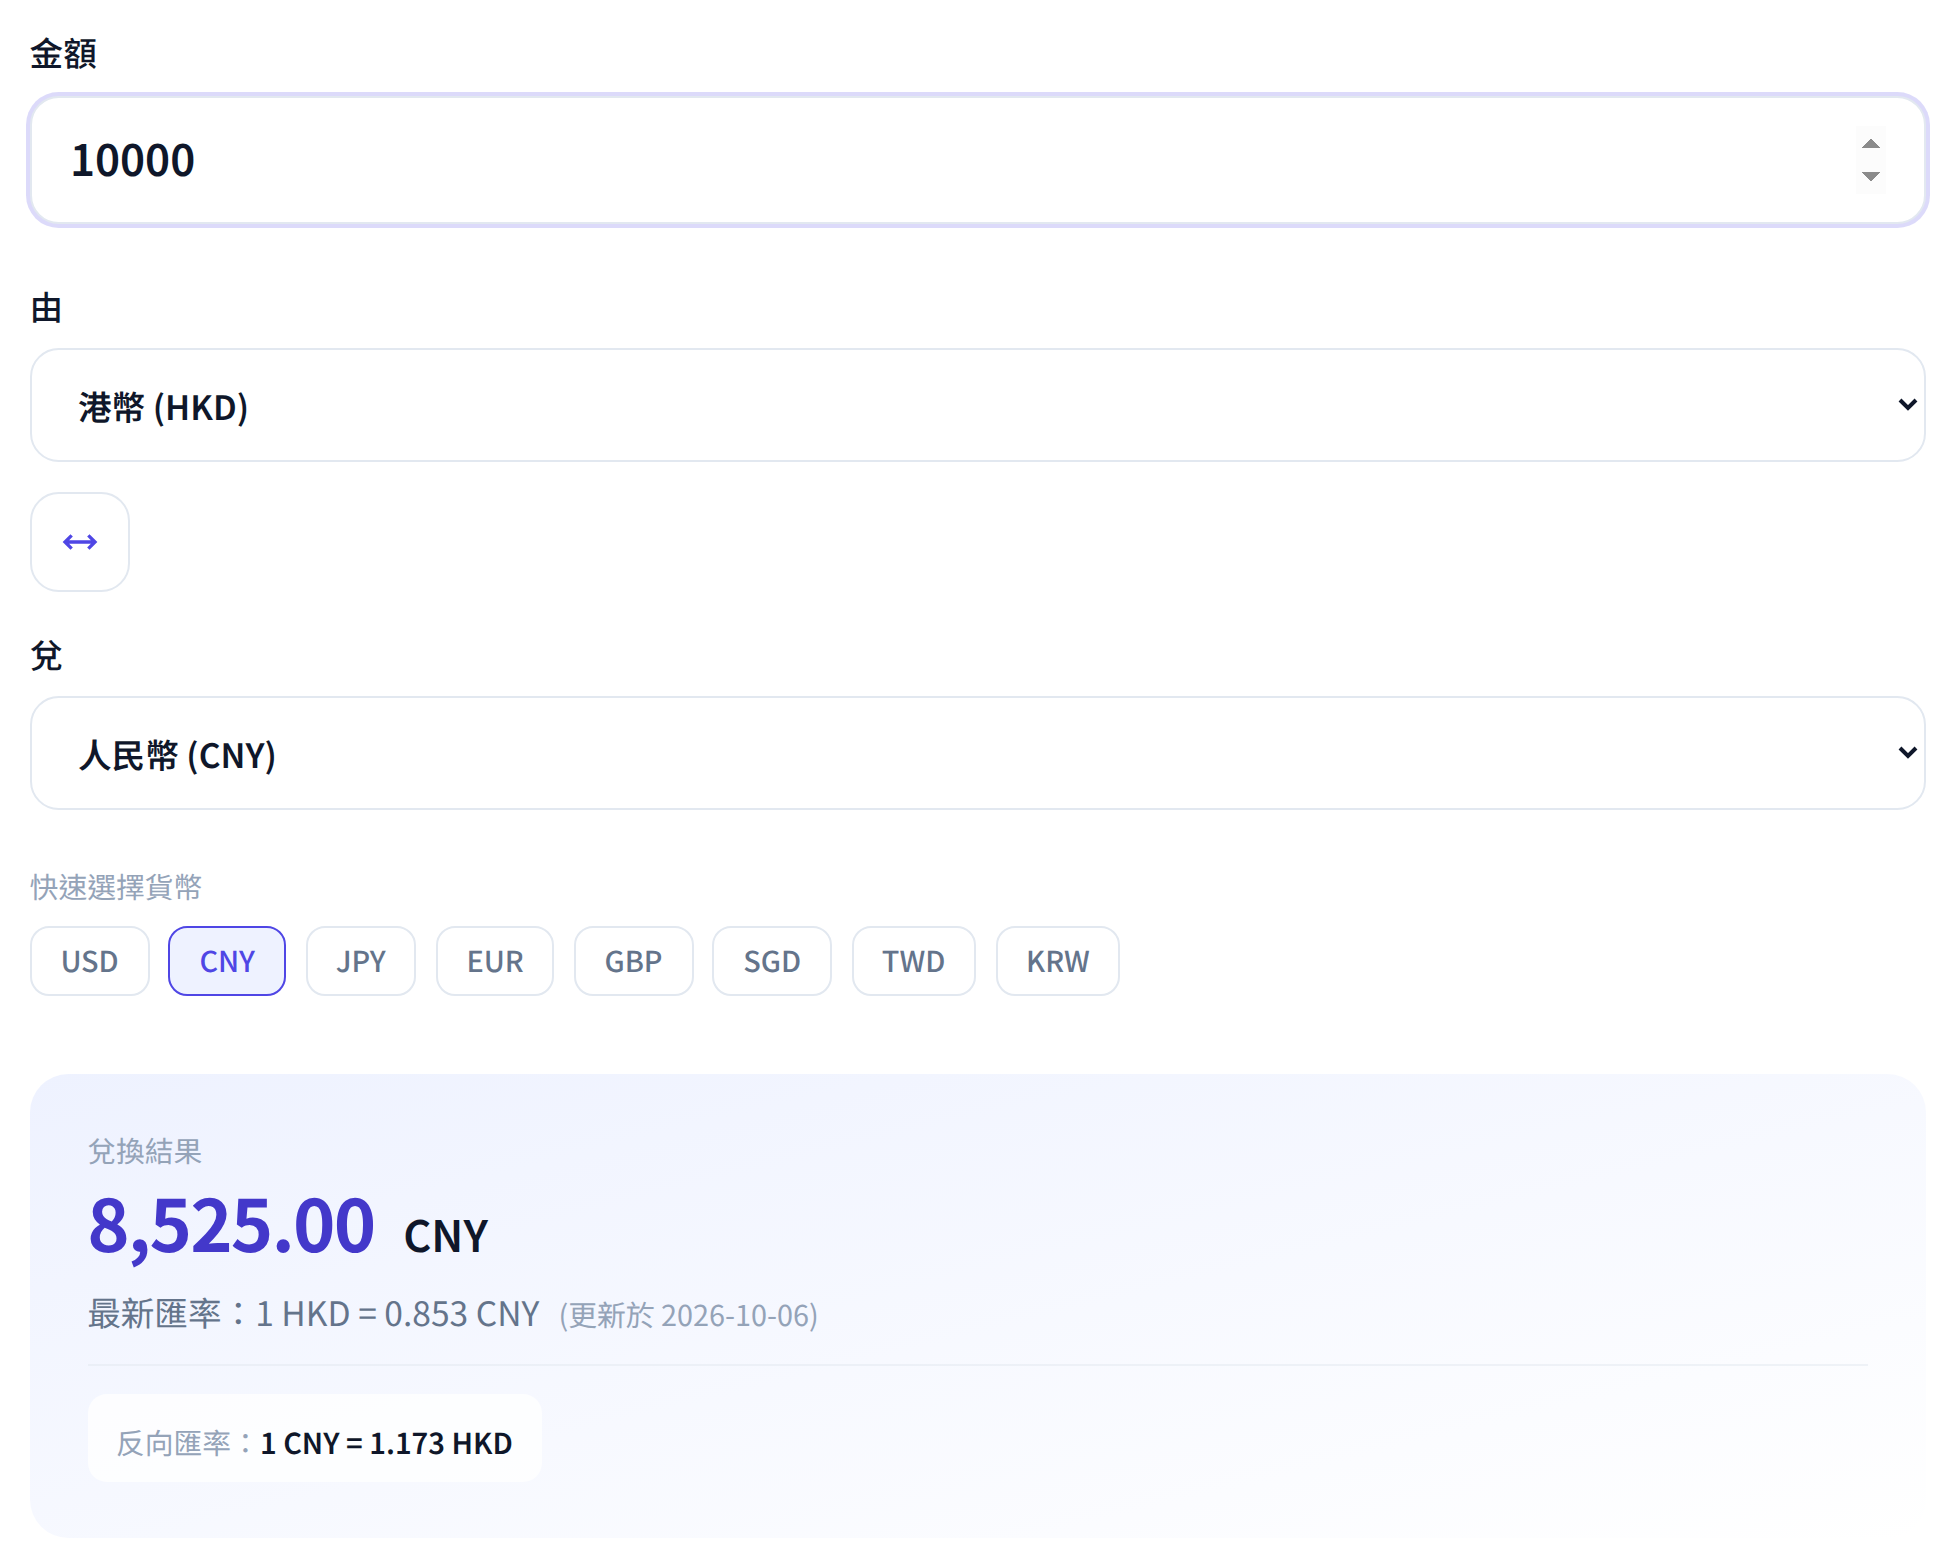This screenshot has height=1568, width=1954.
Task: Click the swap currencies arrow button
Action: click(x=80, y=542)
